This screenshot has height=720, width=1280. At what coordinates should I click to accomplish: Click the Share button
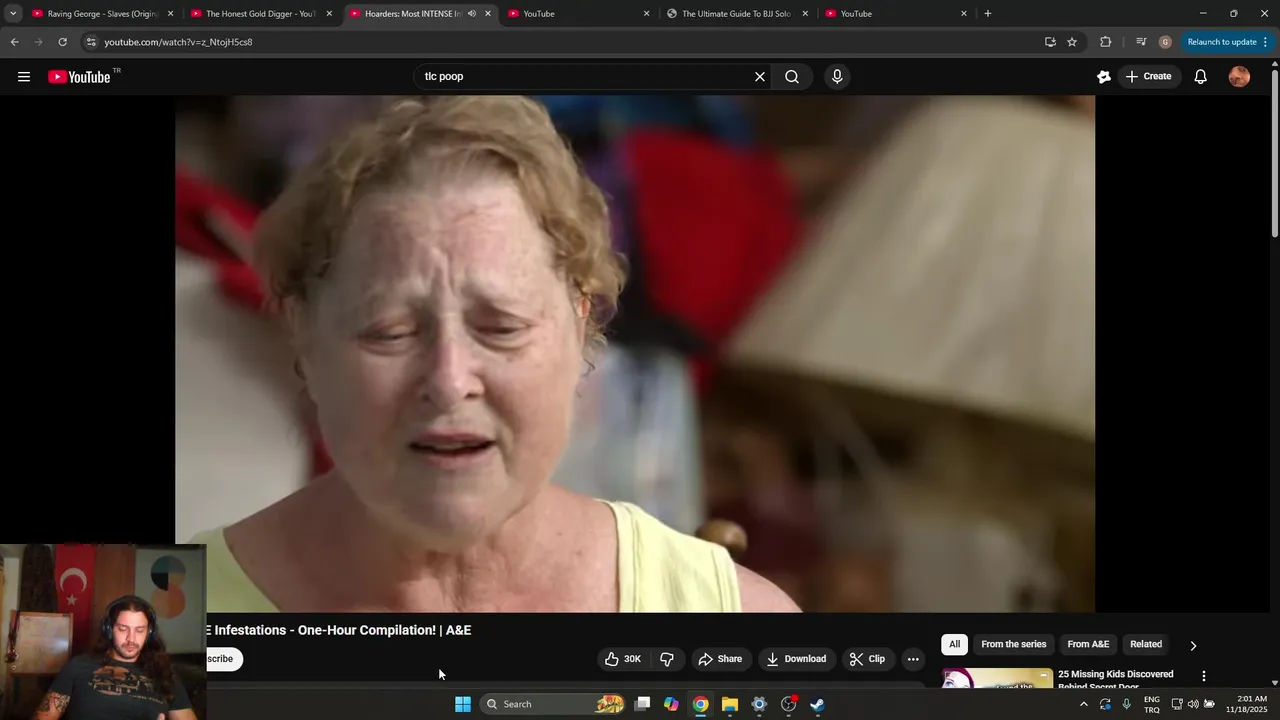click(720, 659)
